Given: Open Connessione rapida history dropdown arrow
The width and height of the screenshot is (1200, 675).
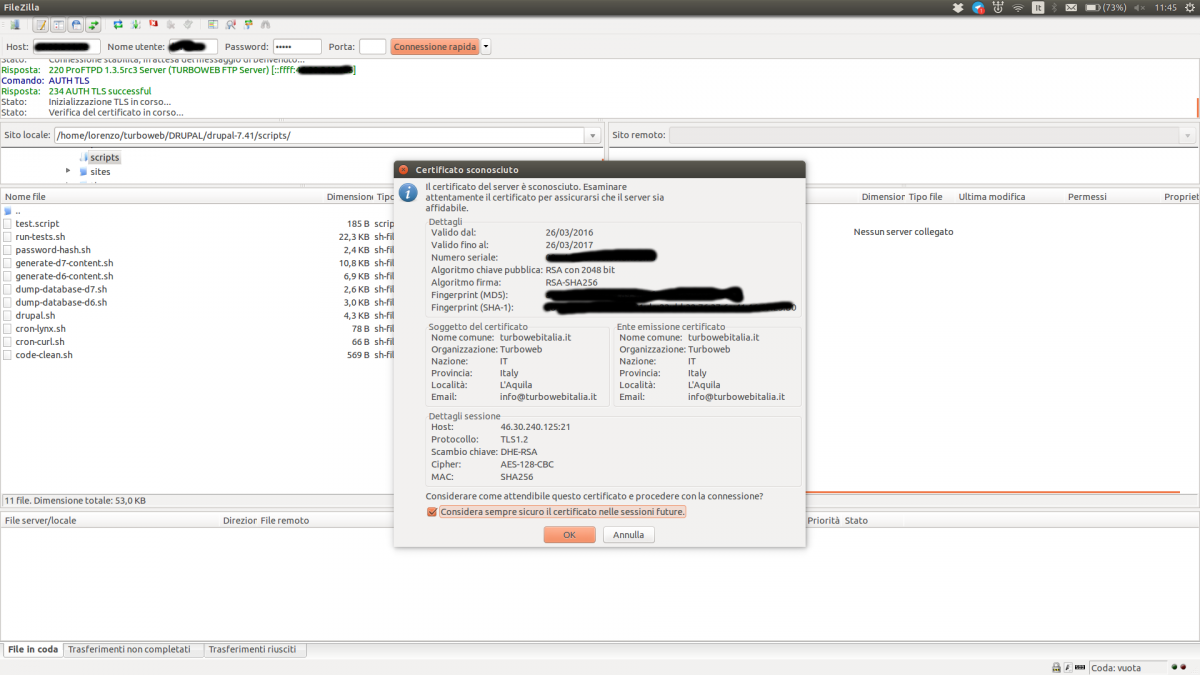Looking at the screenshot, I should point(486,47).
